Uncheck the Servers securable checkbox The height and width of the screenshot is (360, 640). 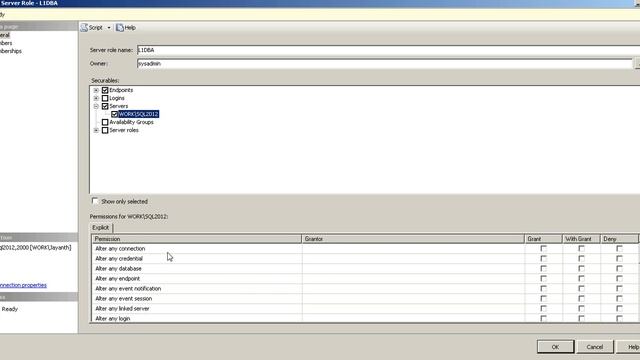[105, 106]
